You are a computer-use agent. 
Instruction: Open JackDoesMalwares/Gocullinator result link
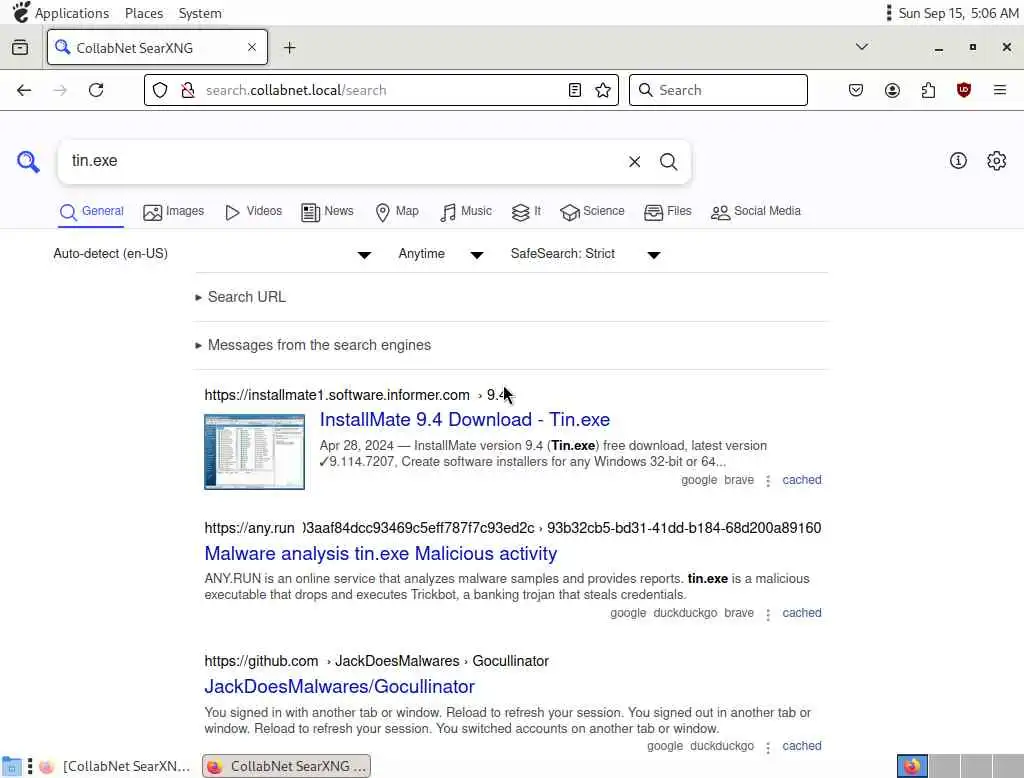click(340, 687)
